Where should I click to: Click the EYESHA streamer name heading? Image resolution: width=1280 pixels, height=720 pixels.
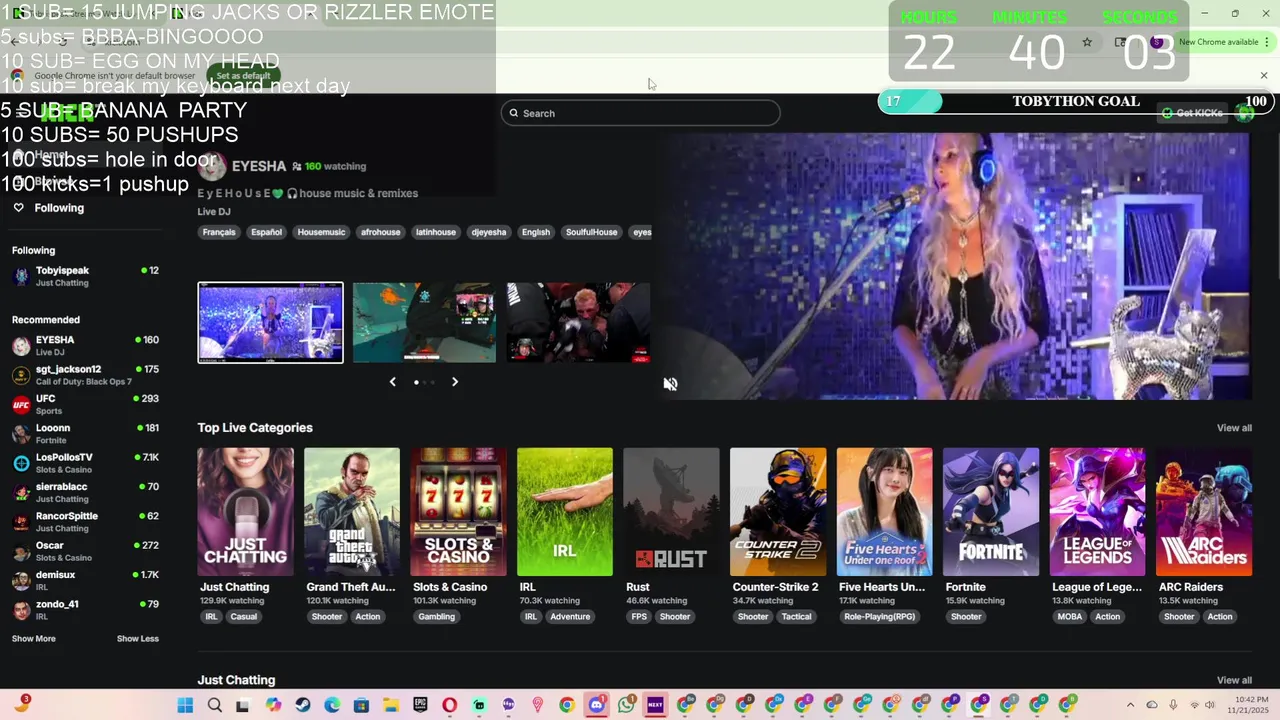pyautogui.click(x=259, y=166)
